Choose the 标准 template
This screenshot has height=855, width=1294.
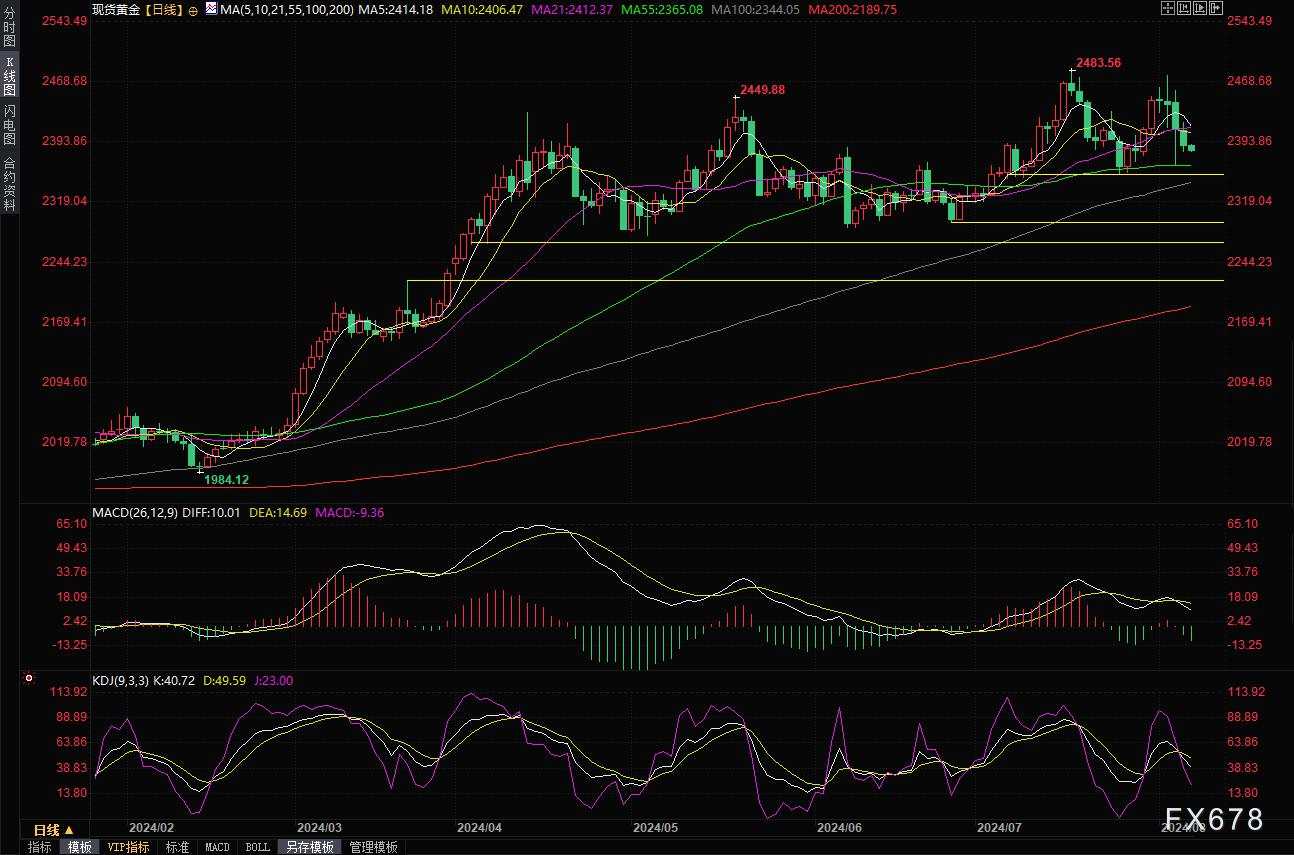point(177,847)
